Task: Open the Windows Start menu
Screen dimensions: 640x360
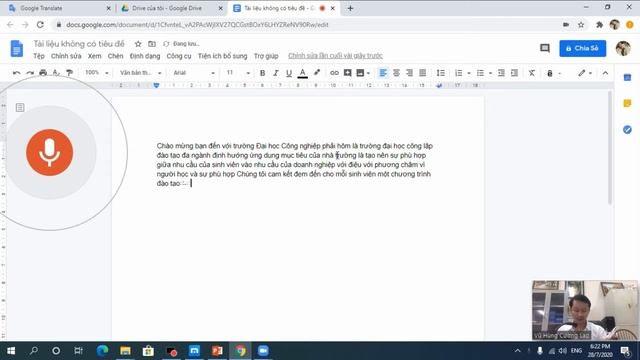Action: point(11,351)
